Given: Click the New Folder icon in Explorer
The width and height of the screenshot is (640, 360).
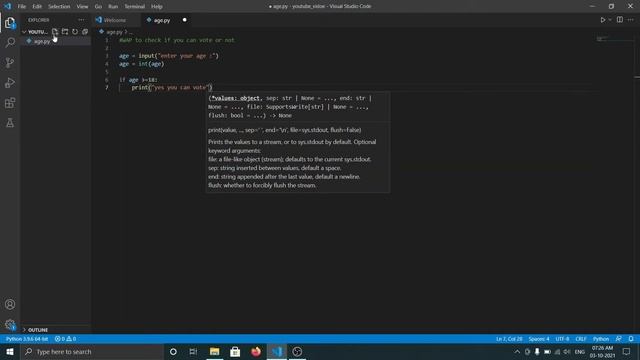Looking at the screenshot, I should 65,31.
